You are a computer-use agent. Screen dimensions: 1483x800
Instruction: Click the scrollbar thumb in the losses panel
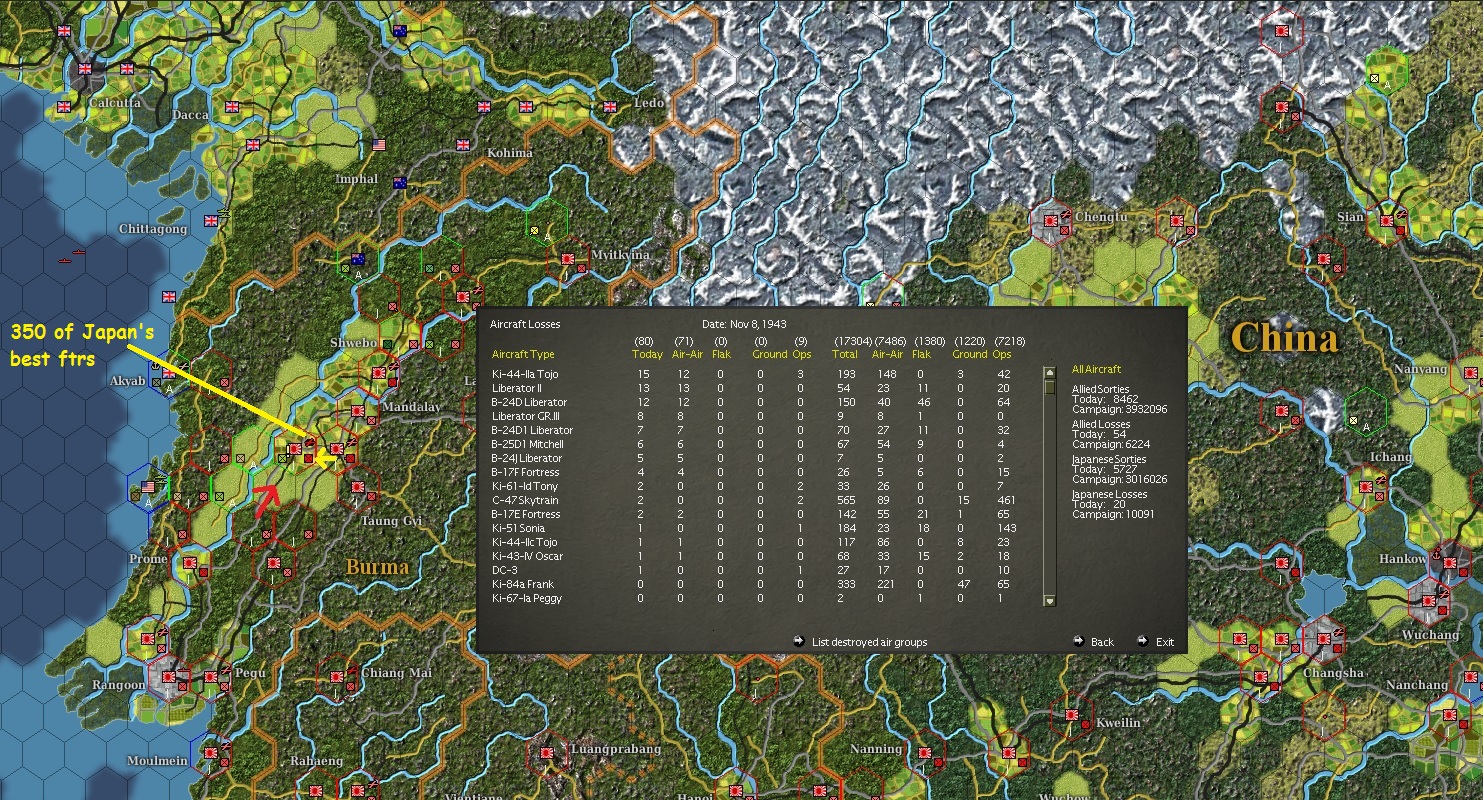point(1051,388)
